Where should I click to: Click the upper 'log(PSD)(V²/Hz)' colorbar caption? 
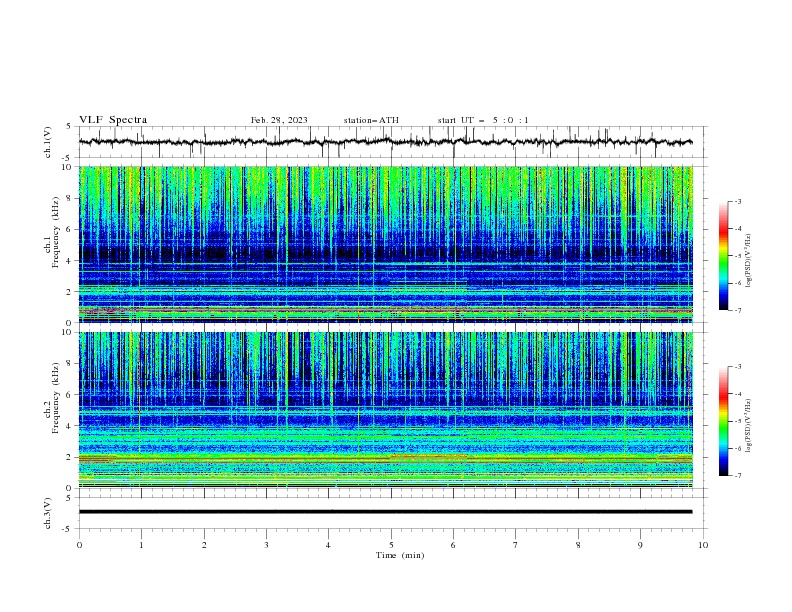coord(748,261)
